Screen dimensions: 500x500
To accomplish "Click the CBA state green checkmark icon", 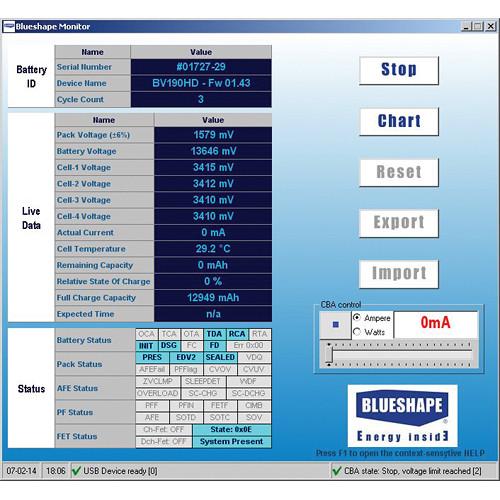I will click(x=337, y=471).
